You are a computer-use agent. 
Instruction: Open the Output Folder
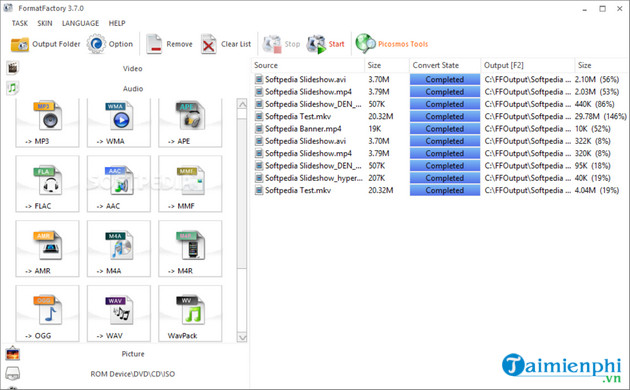coord(45,44)
